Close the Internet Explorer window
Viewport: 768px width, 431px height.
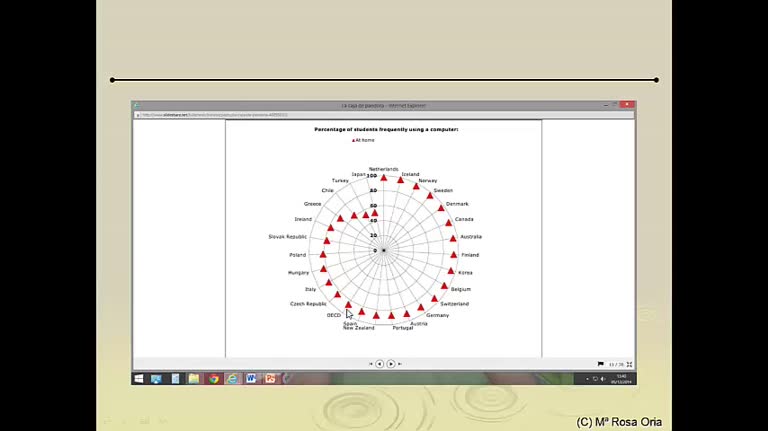point(627,104)
